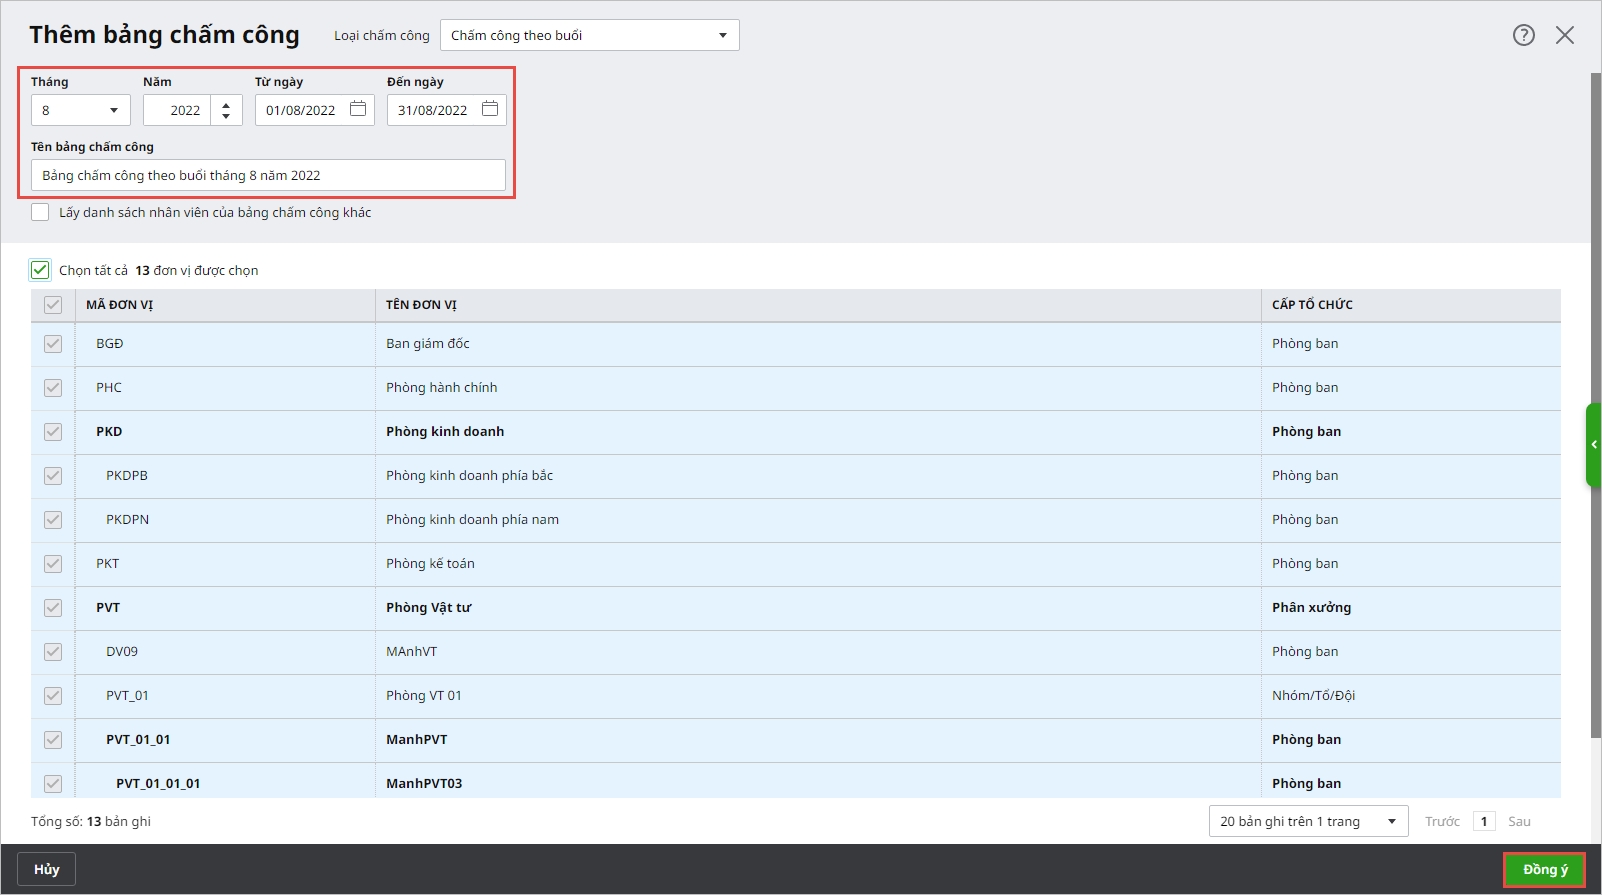Toggle the checkbox for row PHC
Screen dimensions: 1602x895
(x=53, y=388)
